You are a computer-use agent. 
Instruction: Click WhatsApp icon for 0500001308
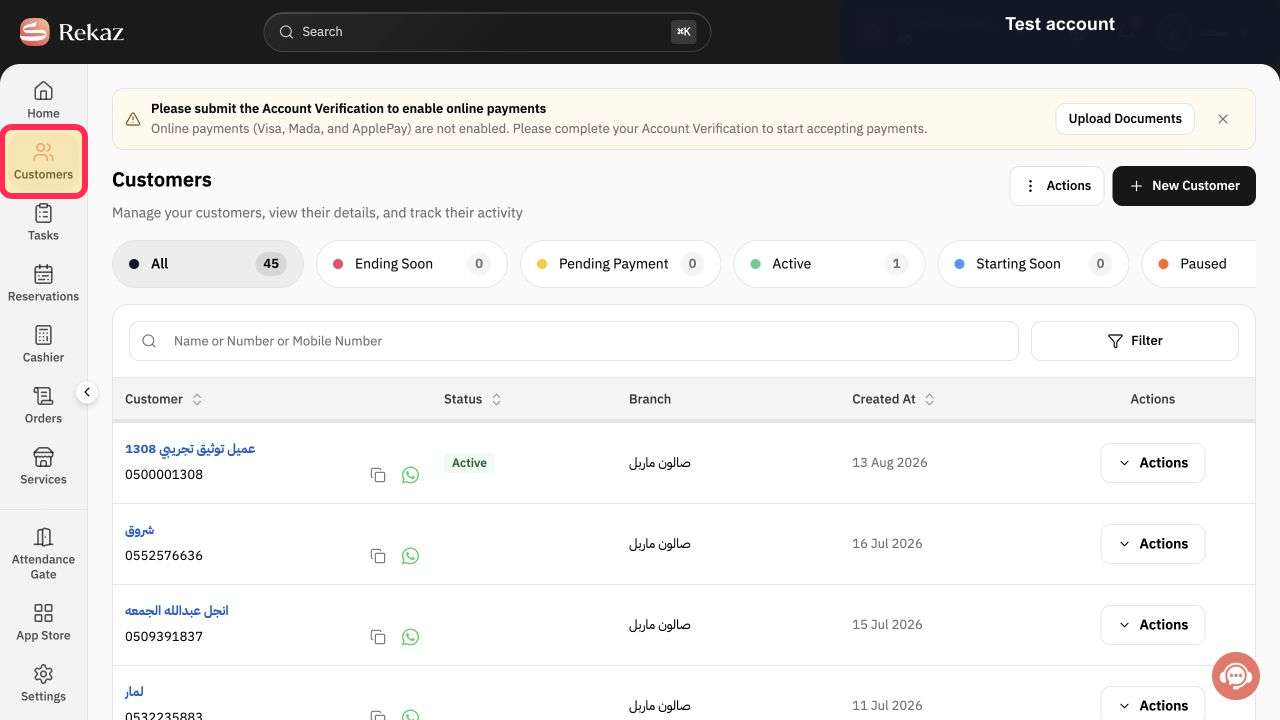click(x=410, y=475)
